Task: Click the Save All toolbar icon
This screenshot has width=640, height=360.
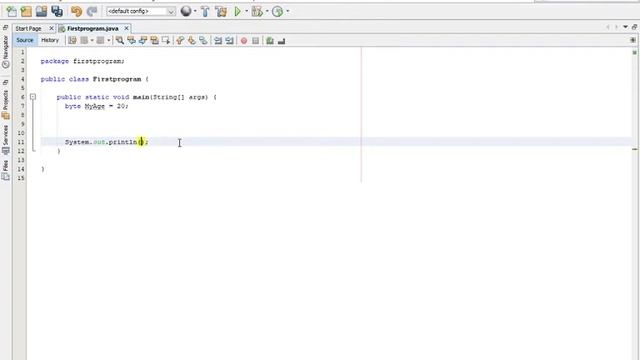Action: point(57,11)
